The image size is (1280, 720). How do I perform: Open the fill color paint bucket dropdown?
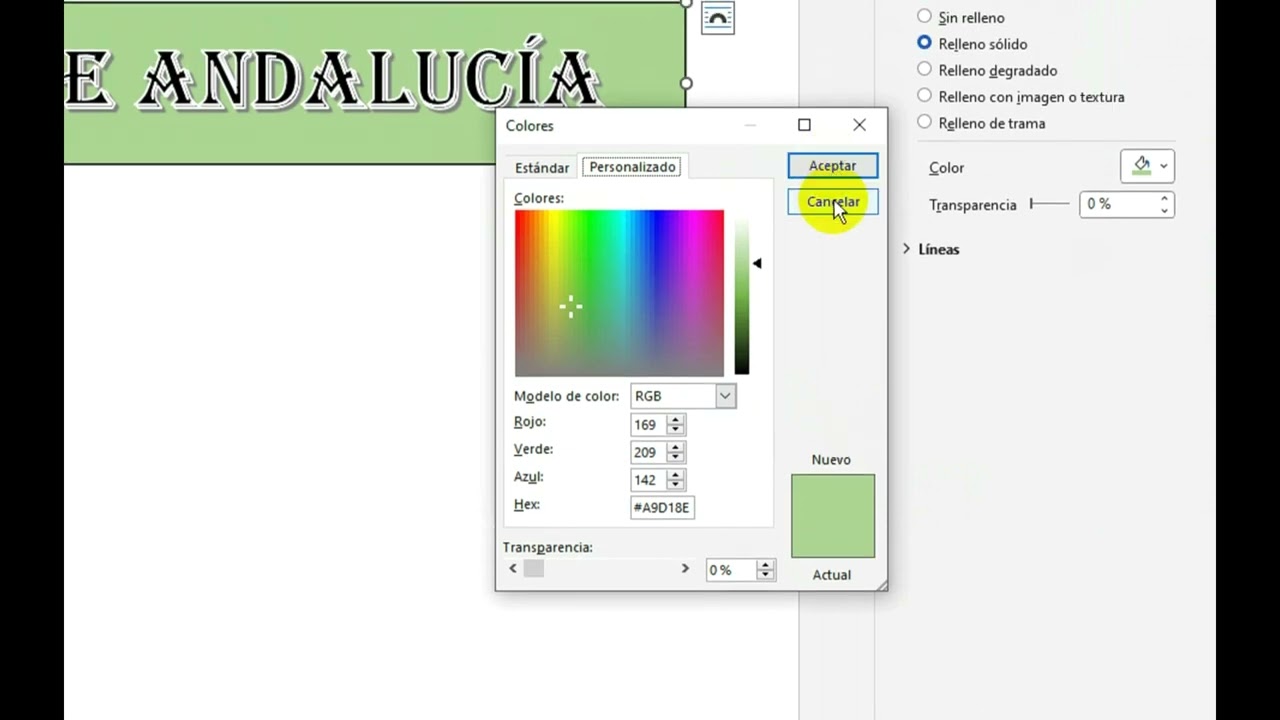[x=1147, y=166]
